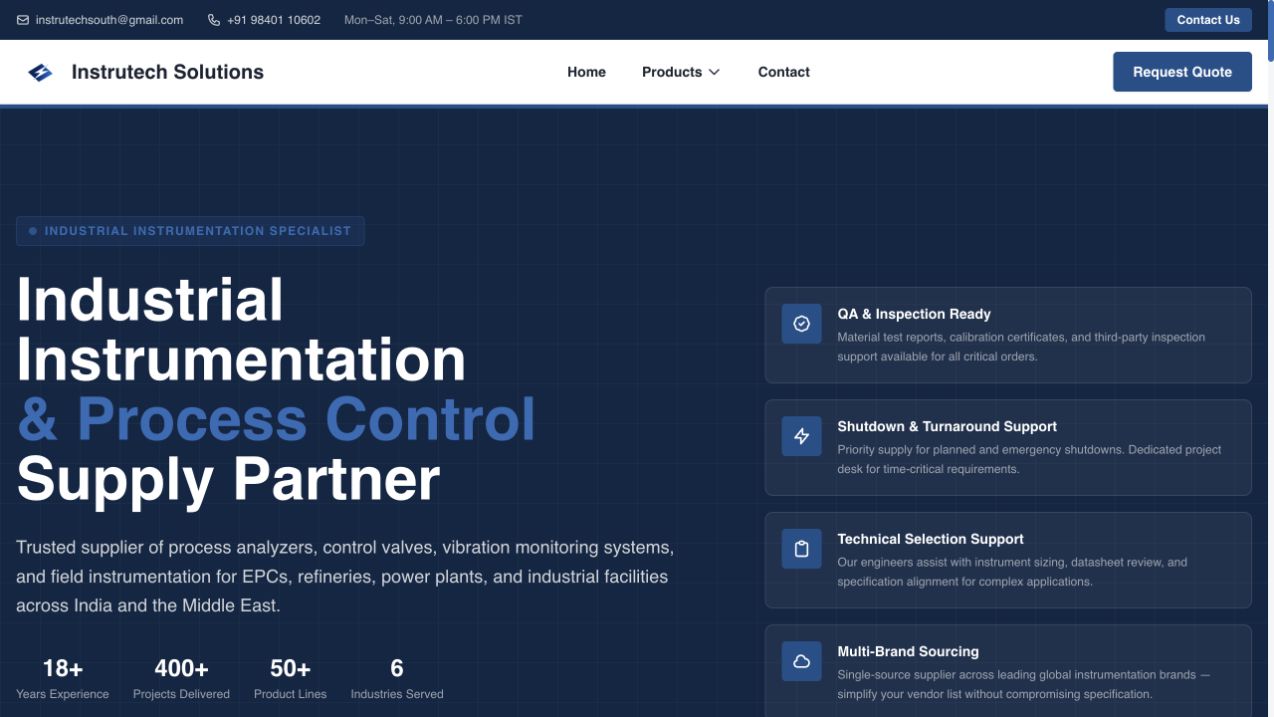Image resolution: width=1274 pixels, height=717 pixels.
Task: Click the phone handset icon in top bar
Action: (214, 20)
